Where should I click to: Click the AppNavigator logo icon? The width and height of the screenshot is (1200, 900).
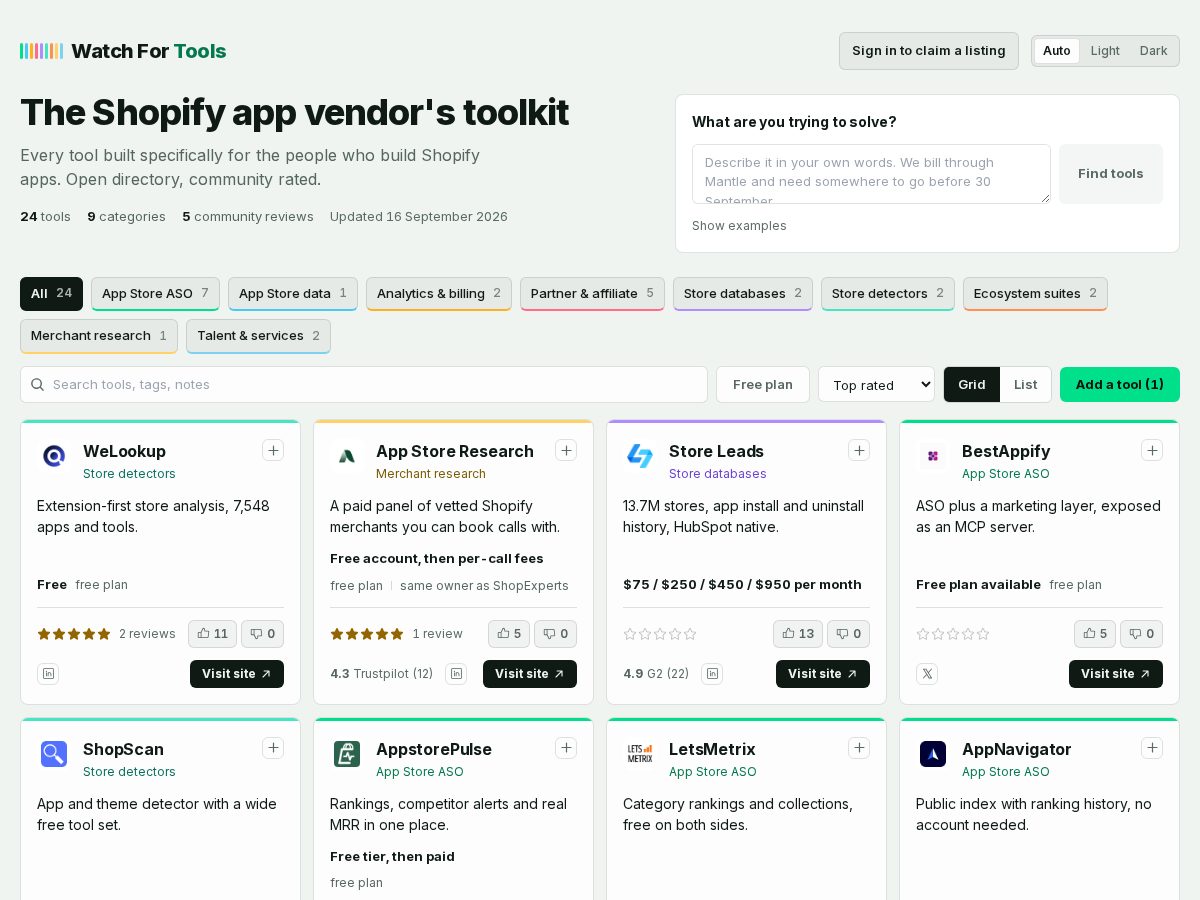pyautogui.click(x=933, y=754)
